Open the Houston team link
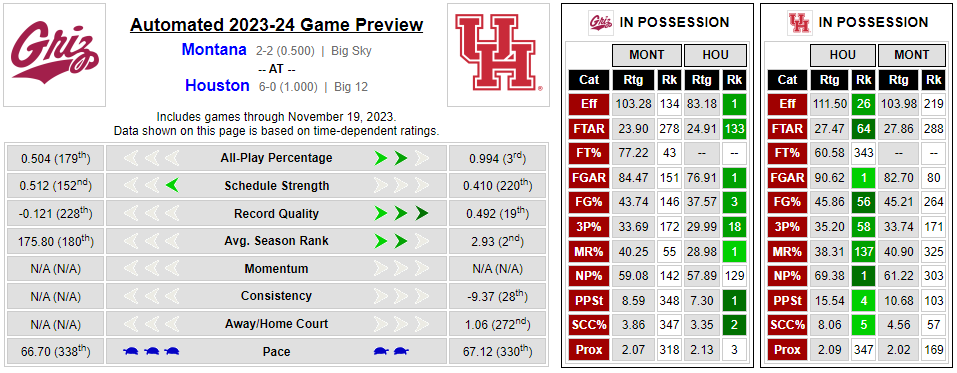This screenshot has width=957, height=373. coord(217,86)
